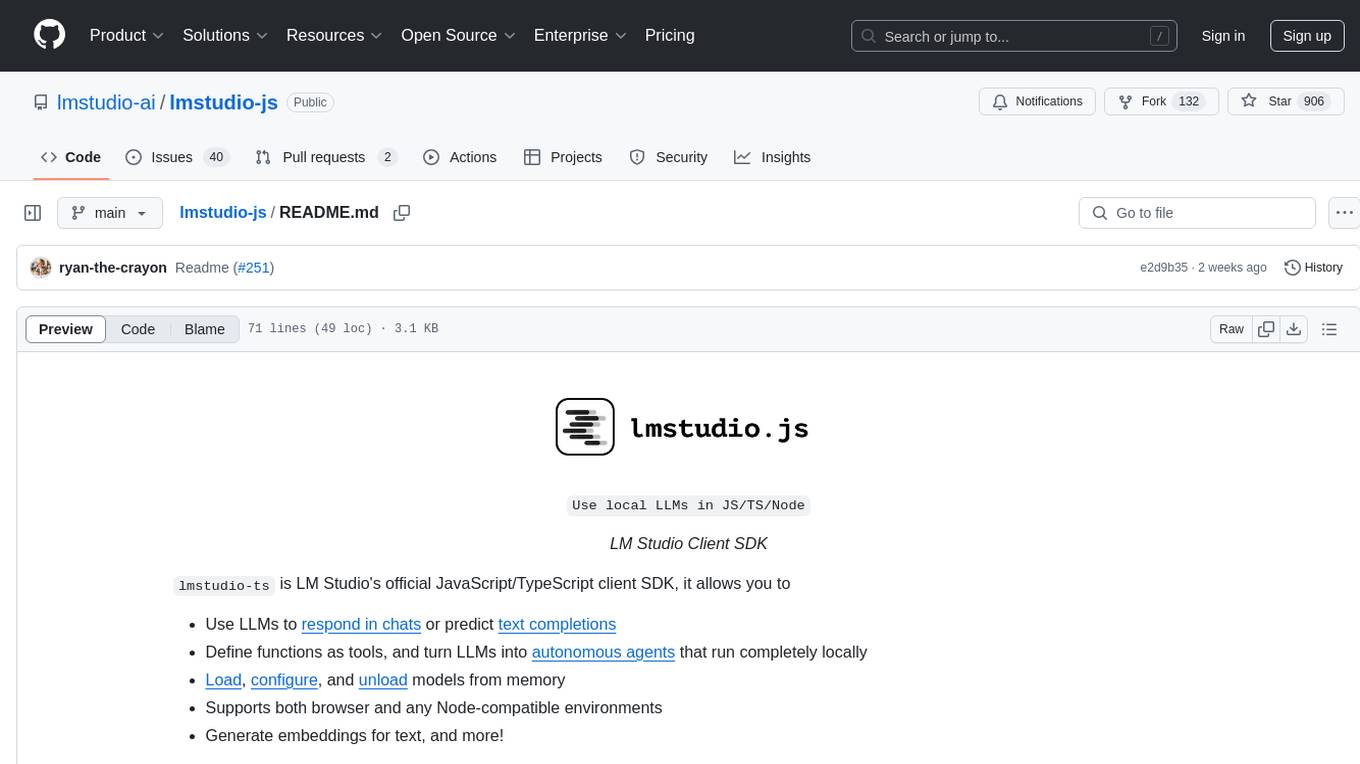Screen dimensions: 1360x764
Task: Open pull request #251 link
Action: pyautogui.click(x=253, y=268)
